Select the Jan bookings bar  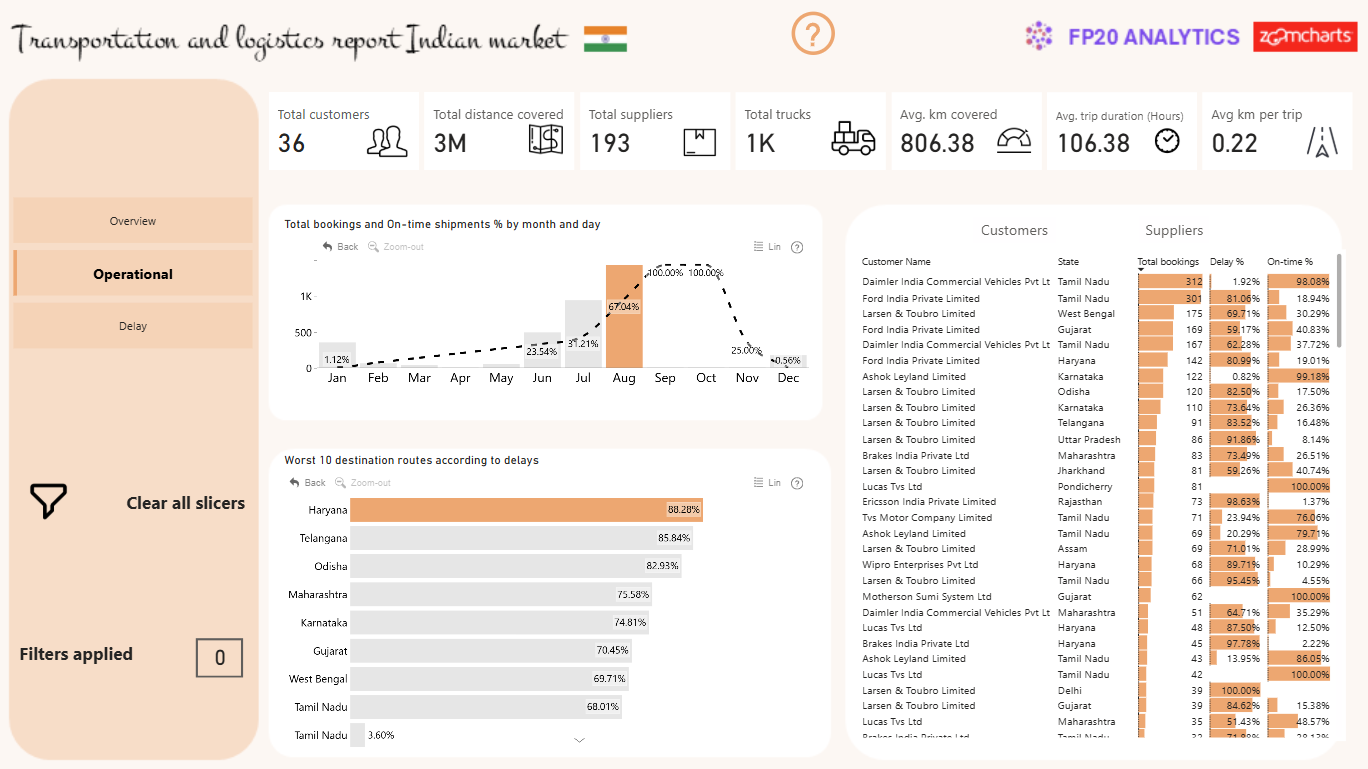[337, 355]
